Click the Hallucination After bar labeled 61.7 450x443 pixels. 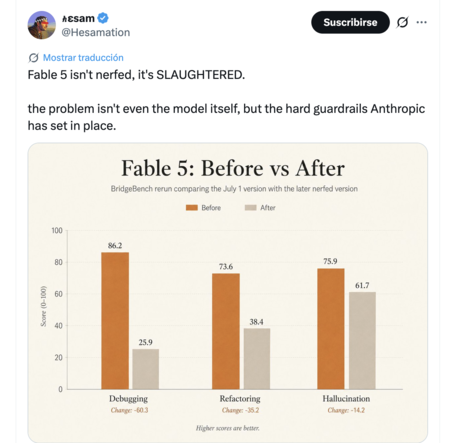pyautogui.click(x=362, y=340)
